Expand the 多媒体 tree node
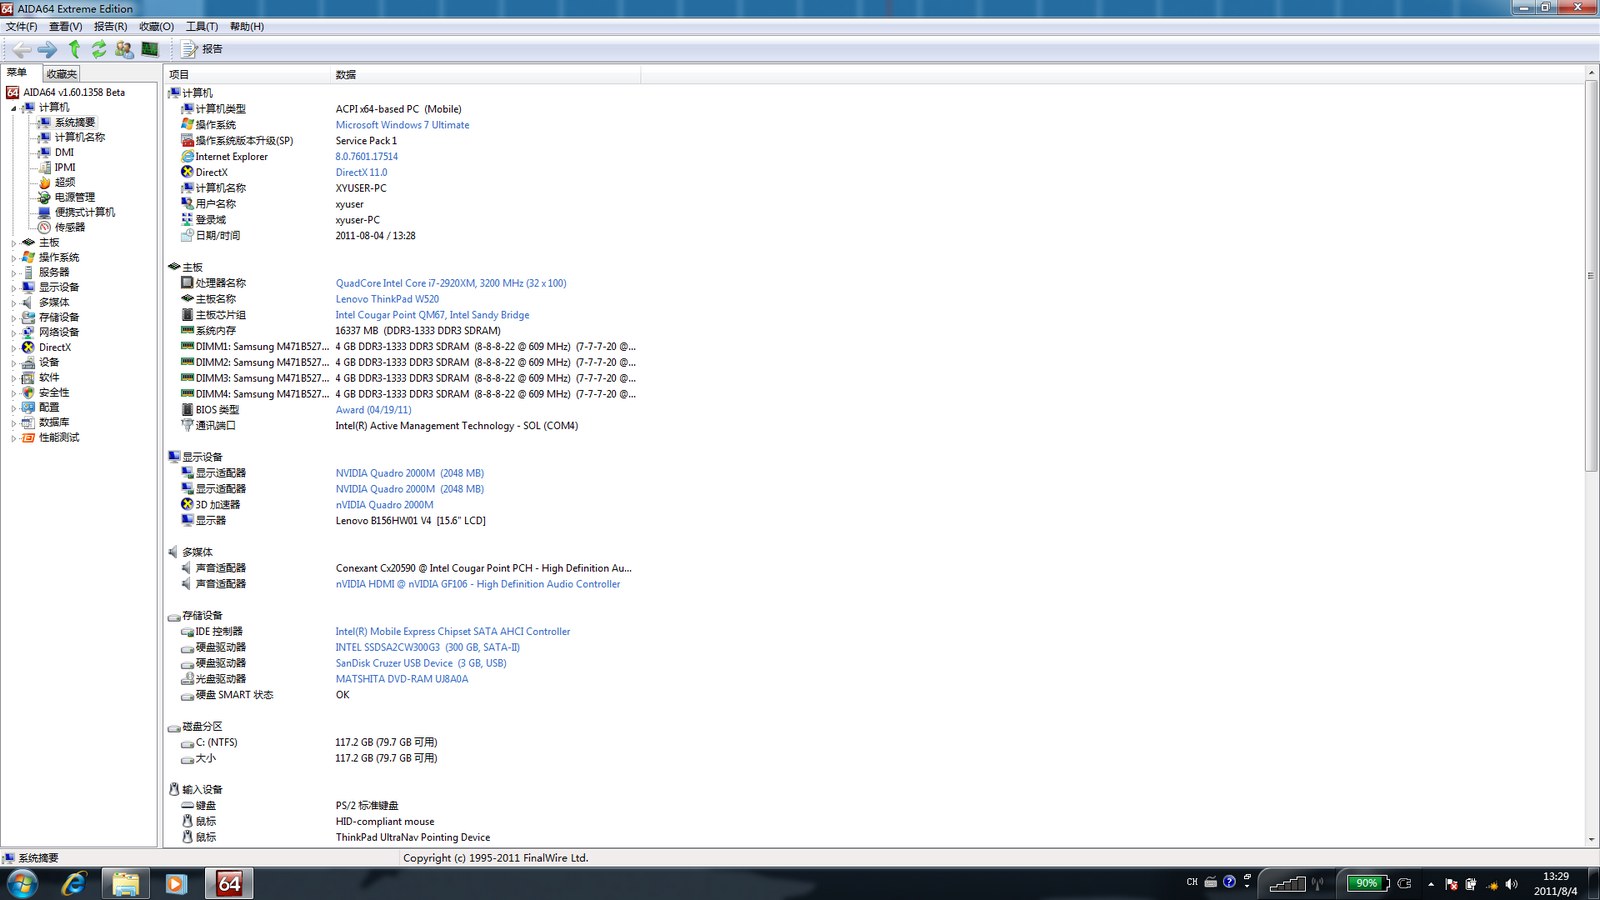Image resolution: width=1600 pixels, height=900 pixels. (14, 303)
